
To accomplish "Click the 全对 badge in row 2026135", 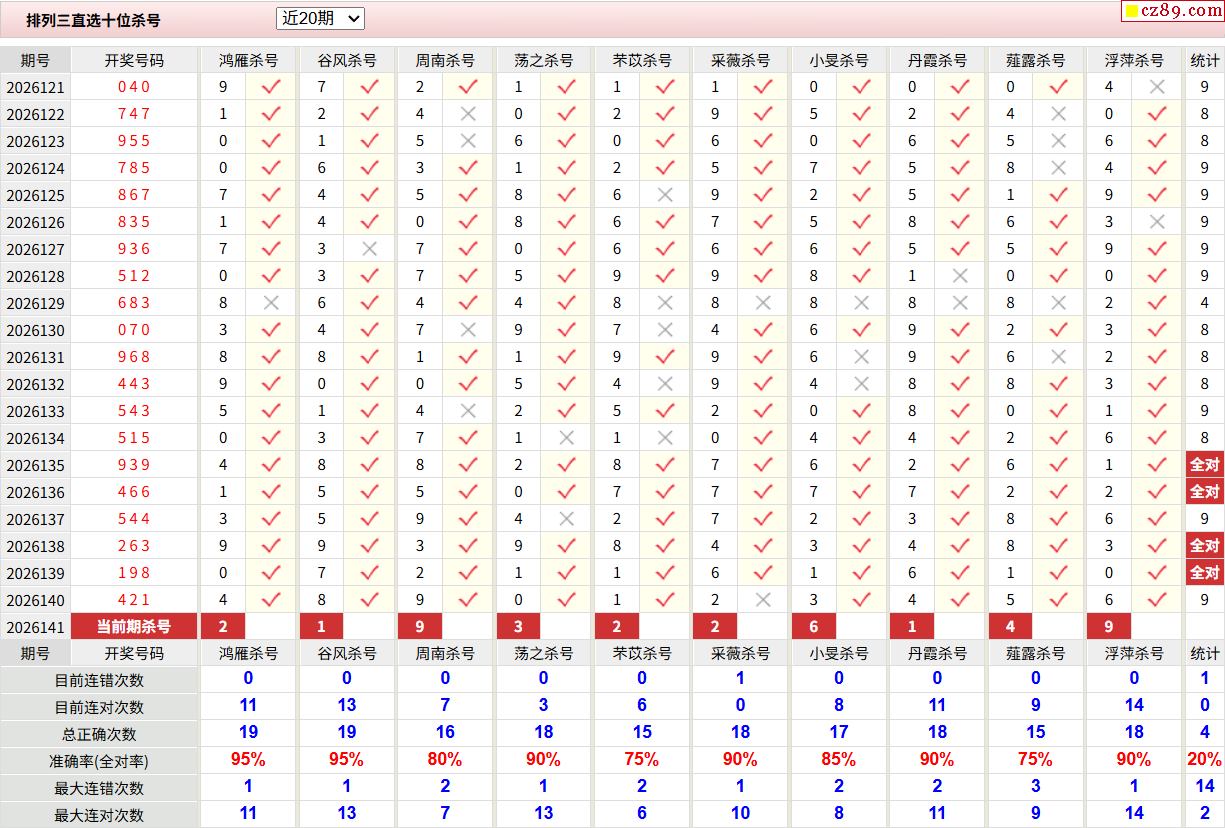I will click(1204, 465).
